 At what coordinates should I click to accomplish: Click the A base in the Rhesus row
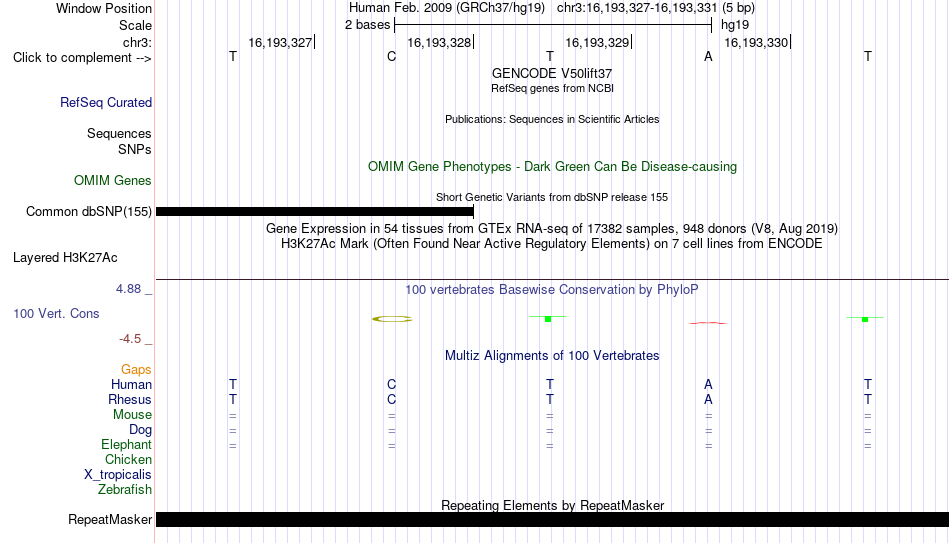click(708, 399)
